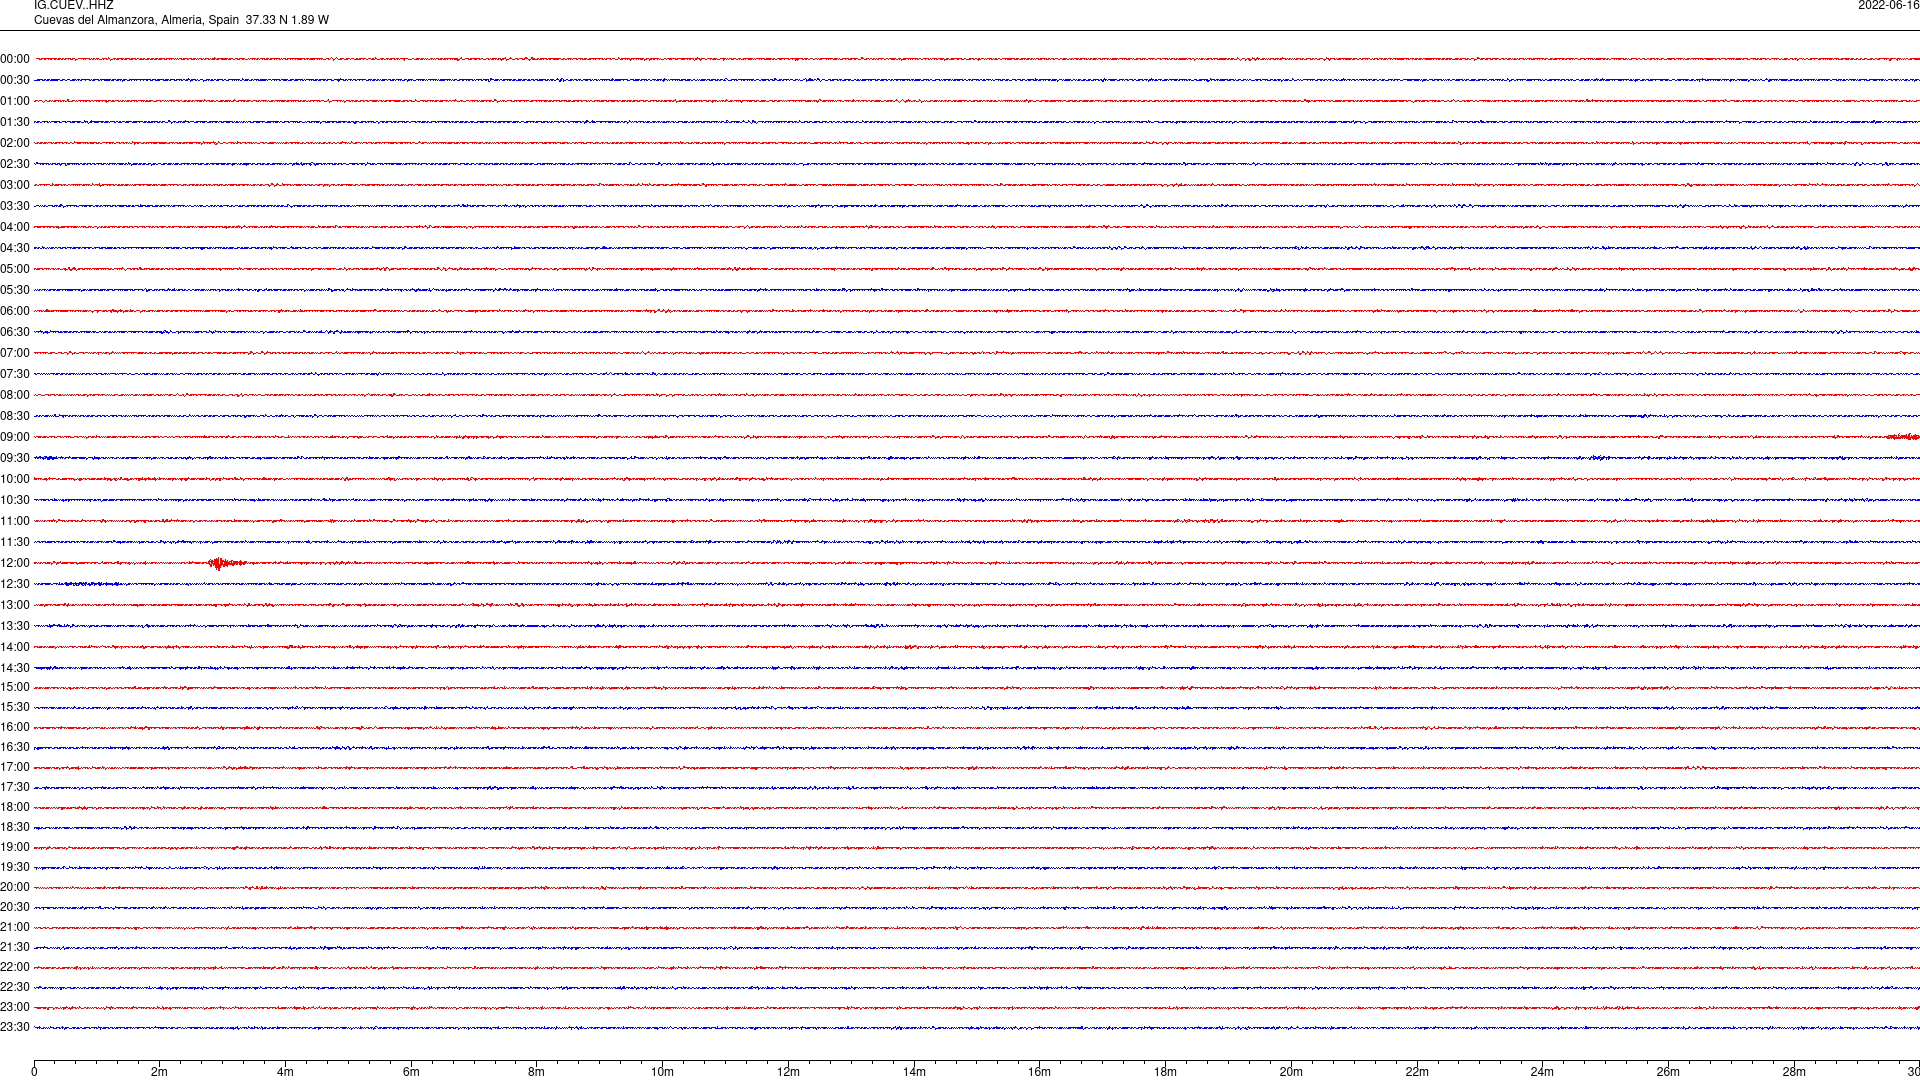Select the 06:30 time row label
This screenshot has height=1080, width=1920.
click(15, 332)
